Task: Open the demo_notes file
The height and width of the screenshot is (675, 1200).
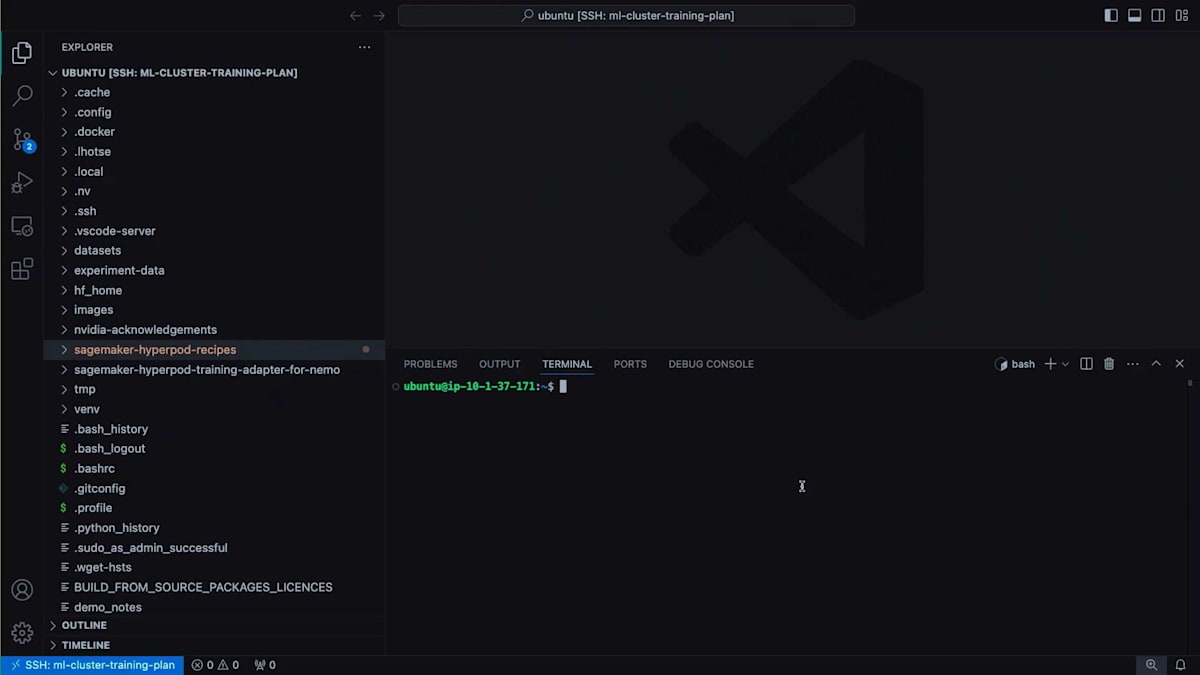Action: [214, 607]
